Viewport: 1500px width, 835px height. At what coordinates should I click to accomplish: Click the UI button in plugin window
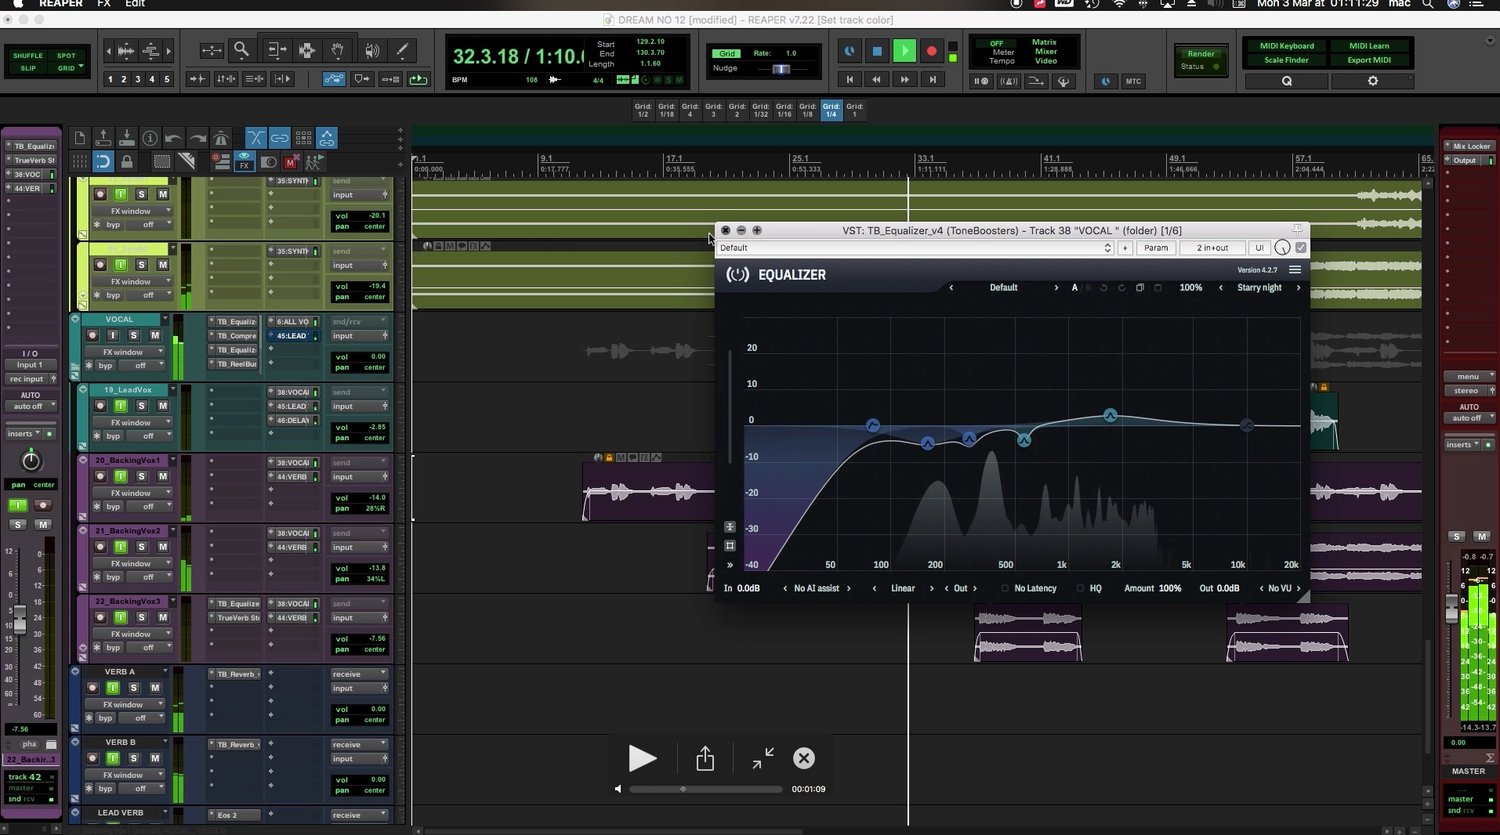tap(1259, 248)
